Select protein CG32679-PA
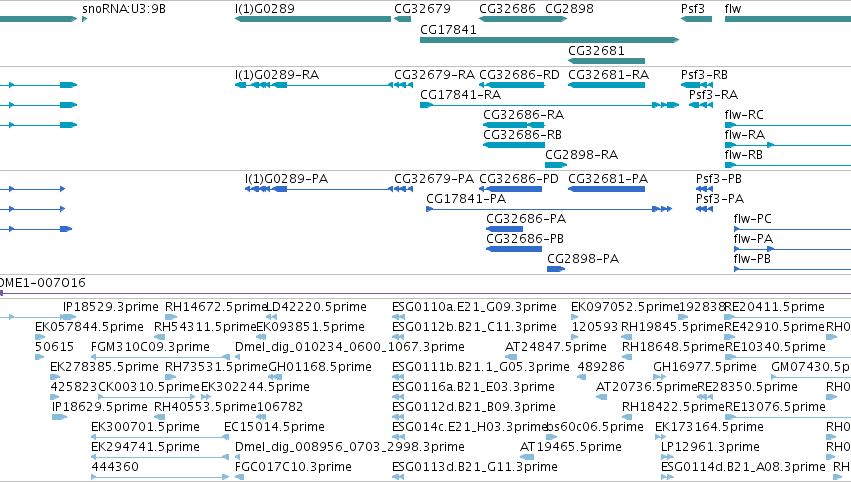Image resolution: width=851 pixels, height=482 pixels. pyautogui.click(x=401, y=189)
